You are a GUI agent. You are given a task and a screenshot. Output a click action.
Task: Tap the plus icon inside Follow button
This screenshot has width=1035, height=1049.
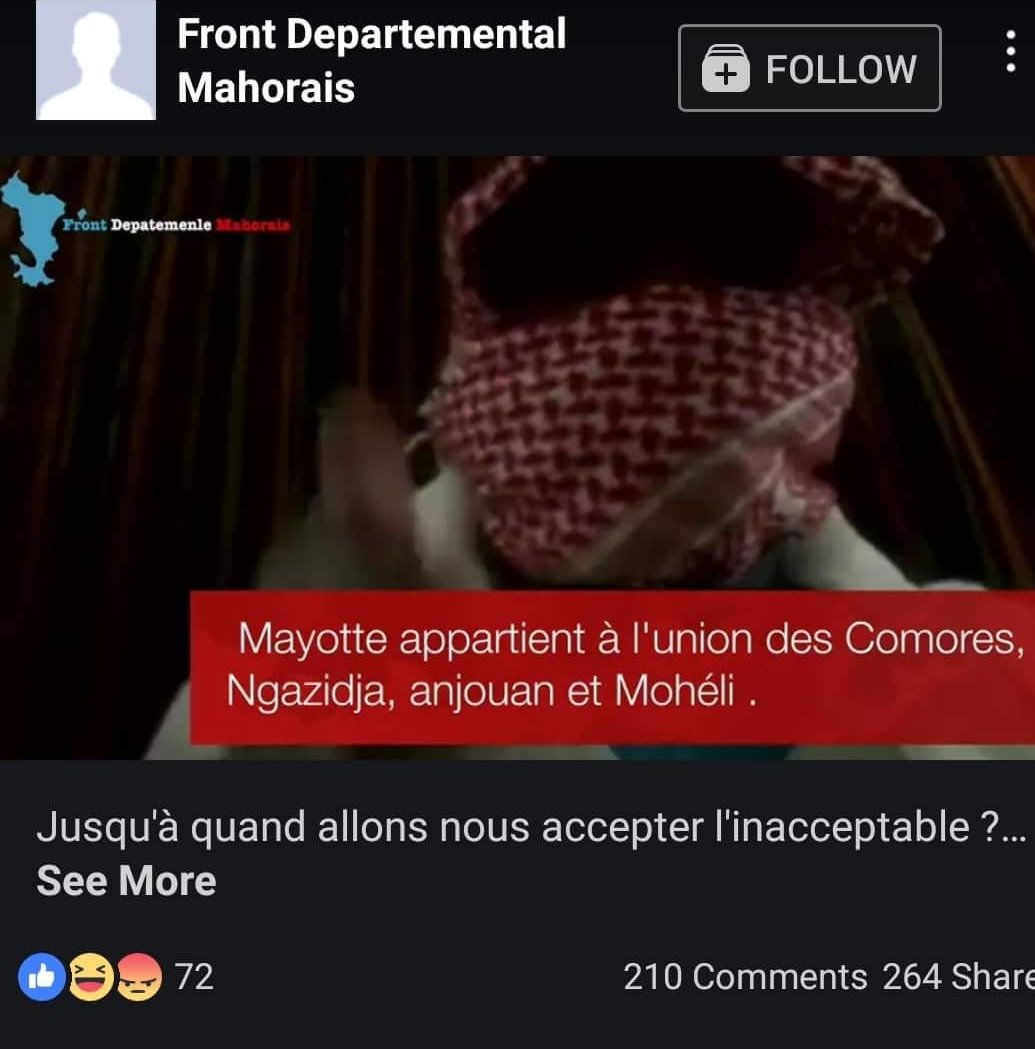pos(725,68)
